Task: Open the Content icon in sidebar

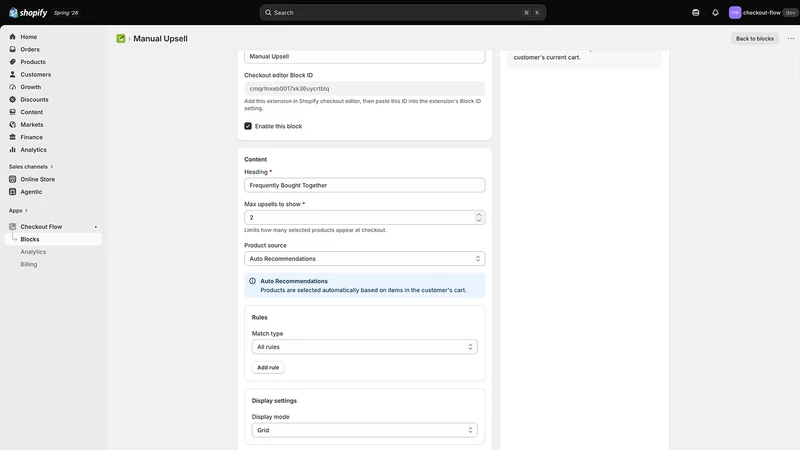Action: (13, 112)
